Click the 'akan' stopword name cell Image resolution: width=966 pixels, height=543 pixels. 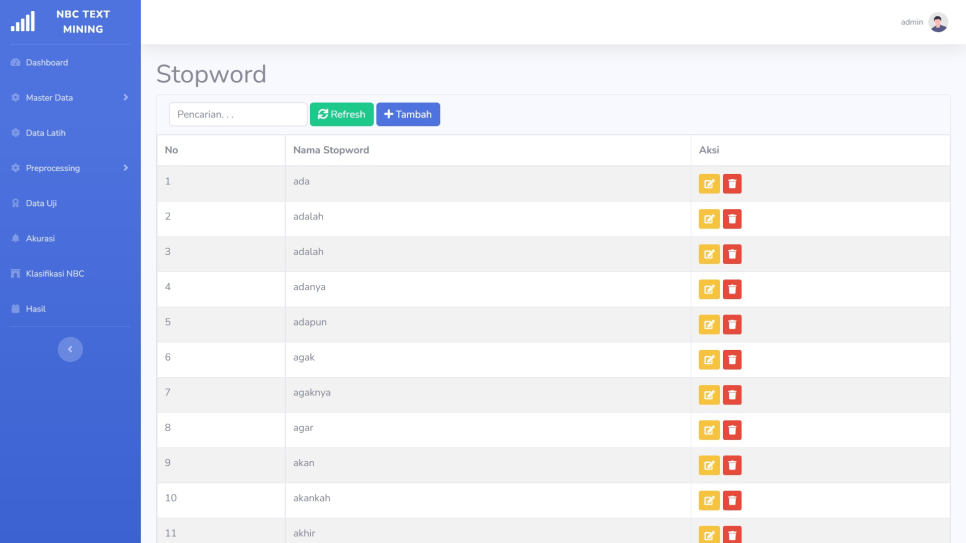pyautogui.click(x=488, y=465)
